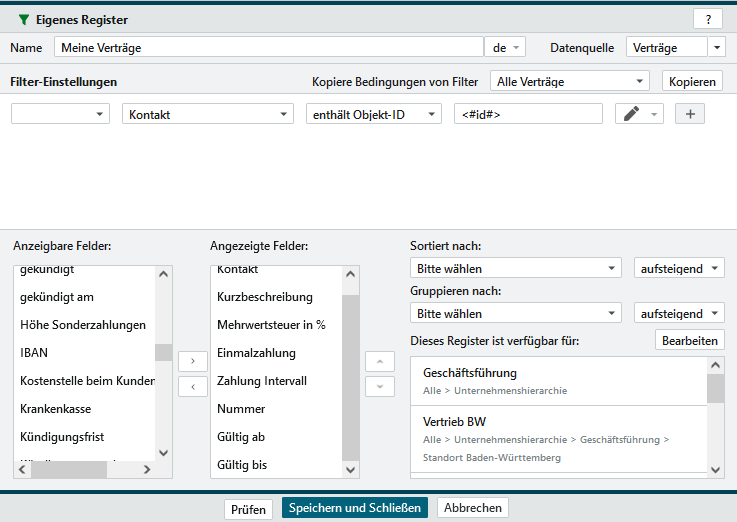737x522 pixels.
Task: Click the Prüfen button
Action: point(248,508)
